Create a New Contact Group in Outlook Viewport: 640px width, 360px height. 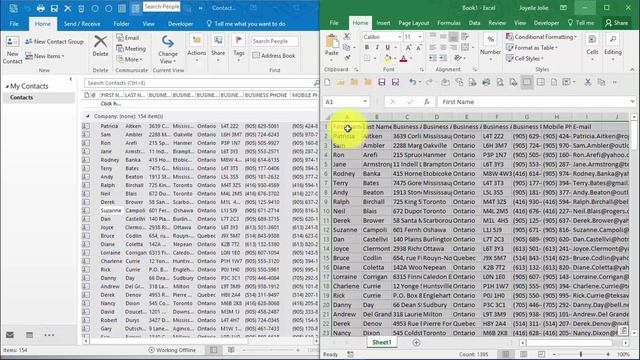54,41
